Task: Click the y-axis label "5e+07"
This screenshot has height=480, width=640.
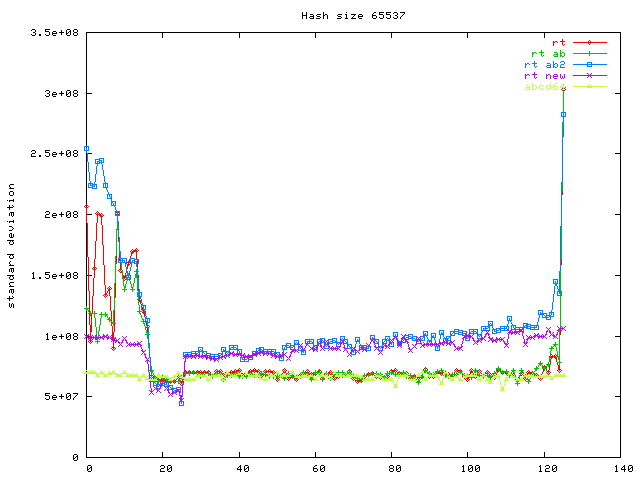Action: (61, 396)
